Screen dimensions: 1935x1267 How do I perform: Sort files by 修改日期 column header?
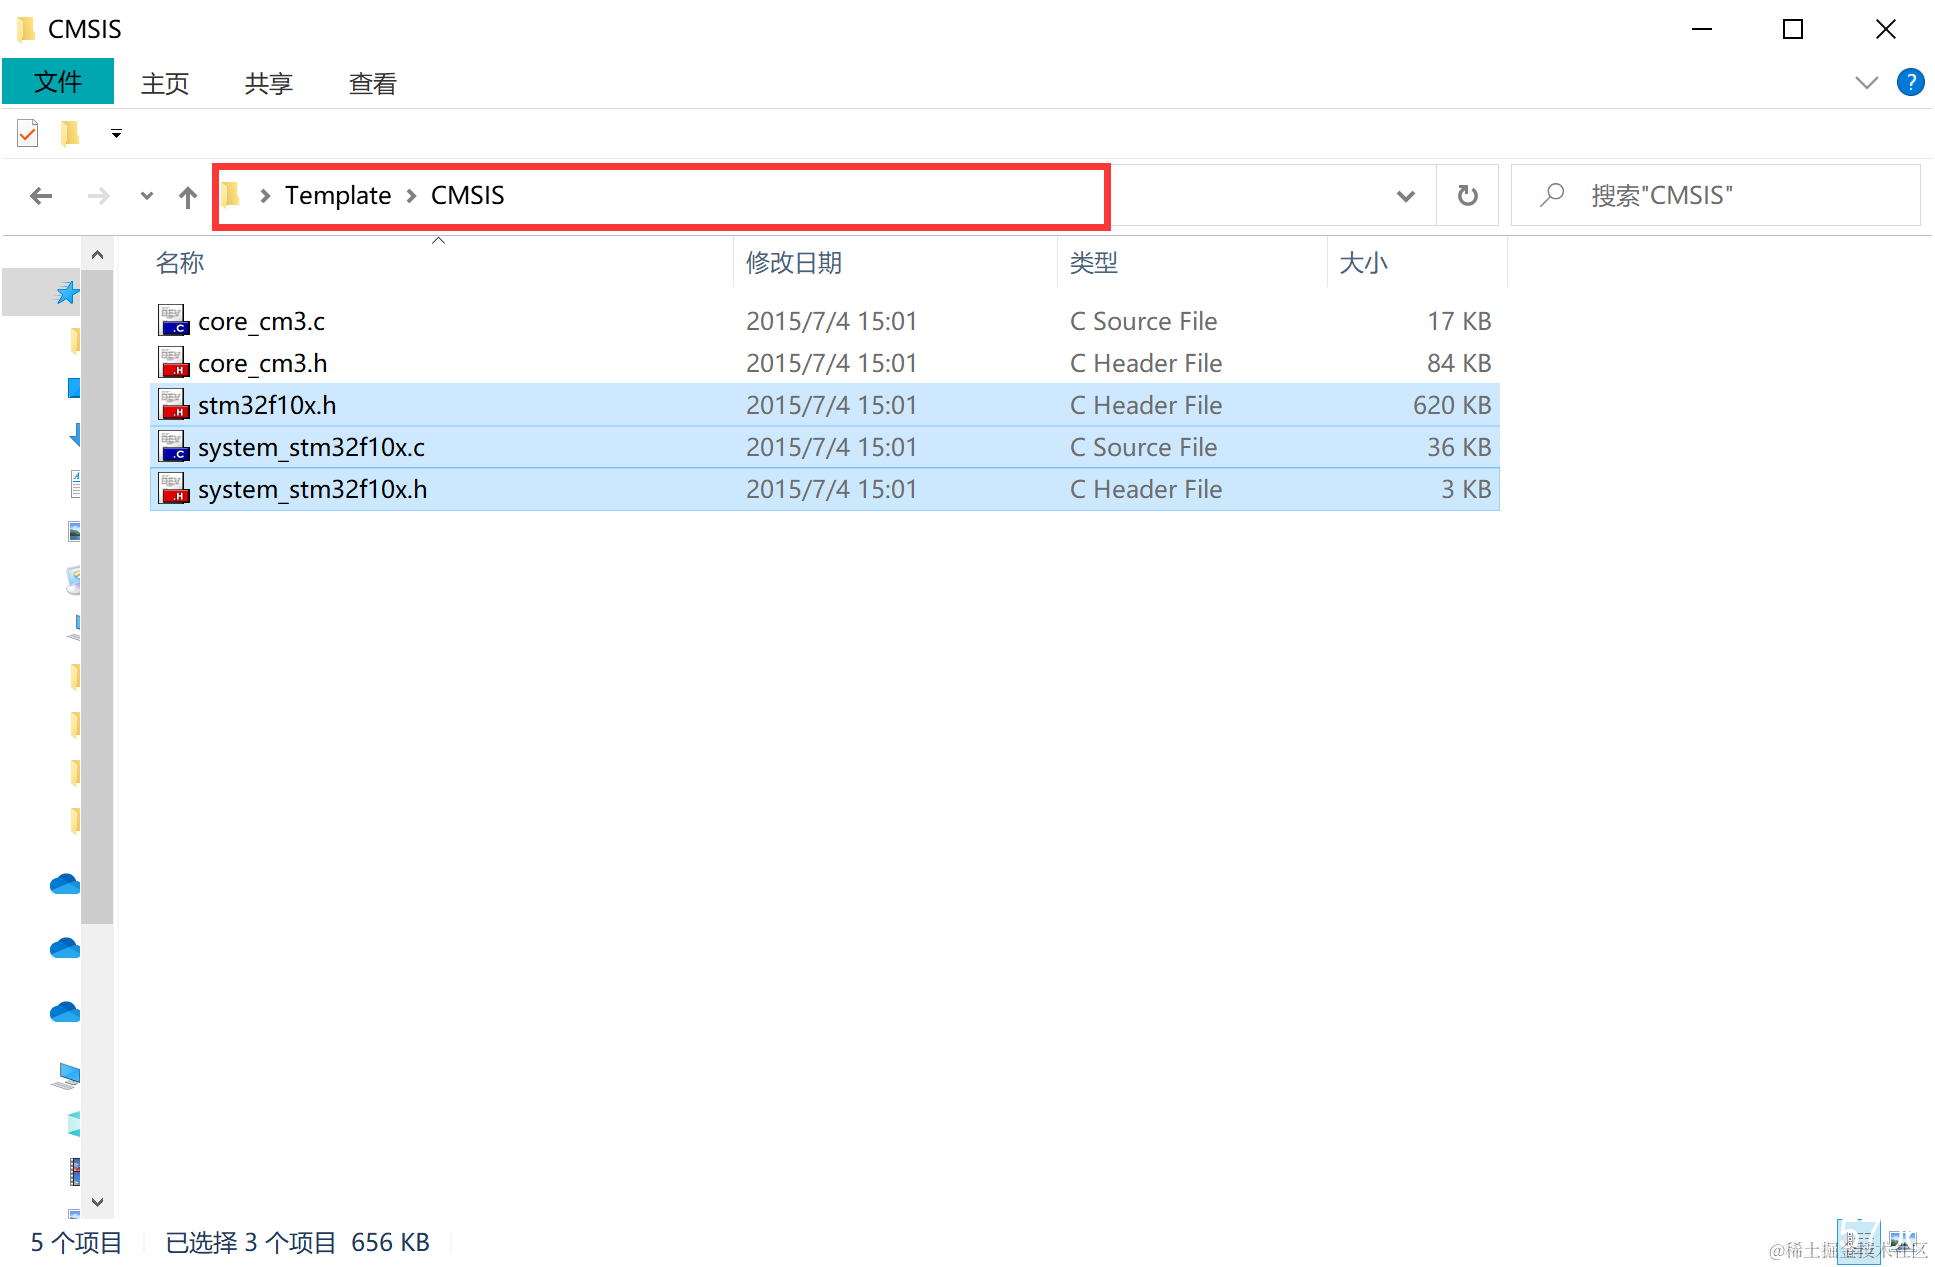[793, 263]
